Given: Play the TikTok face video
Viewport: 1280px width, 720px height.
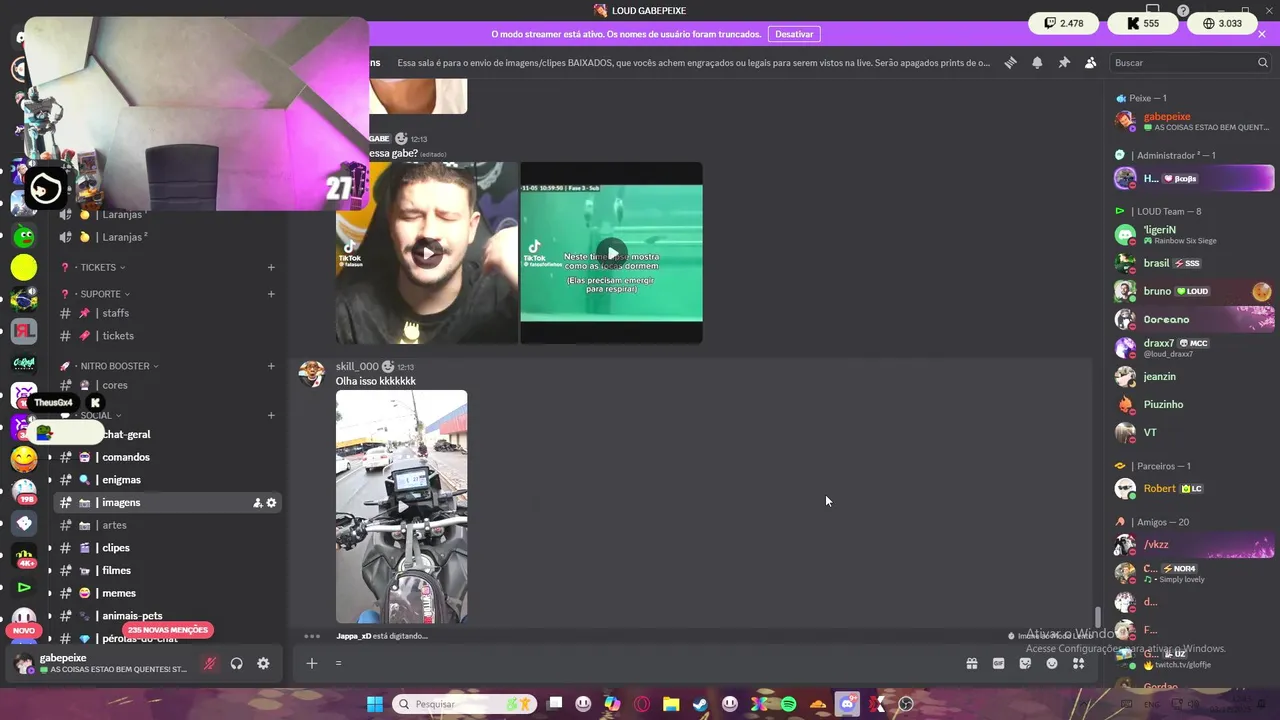Looking at the screenshot, I should (x=427, y=253).
